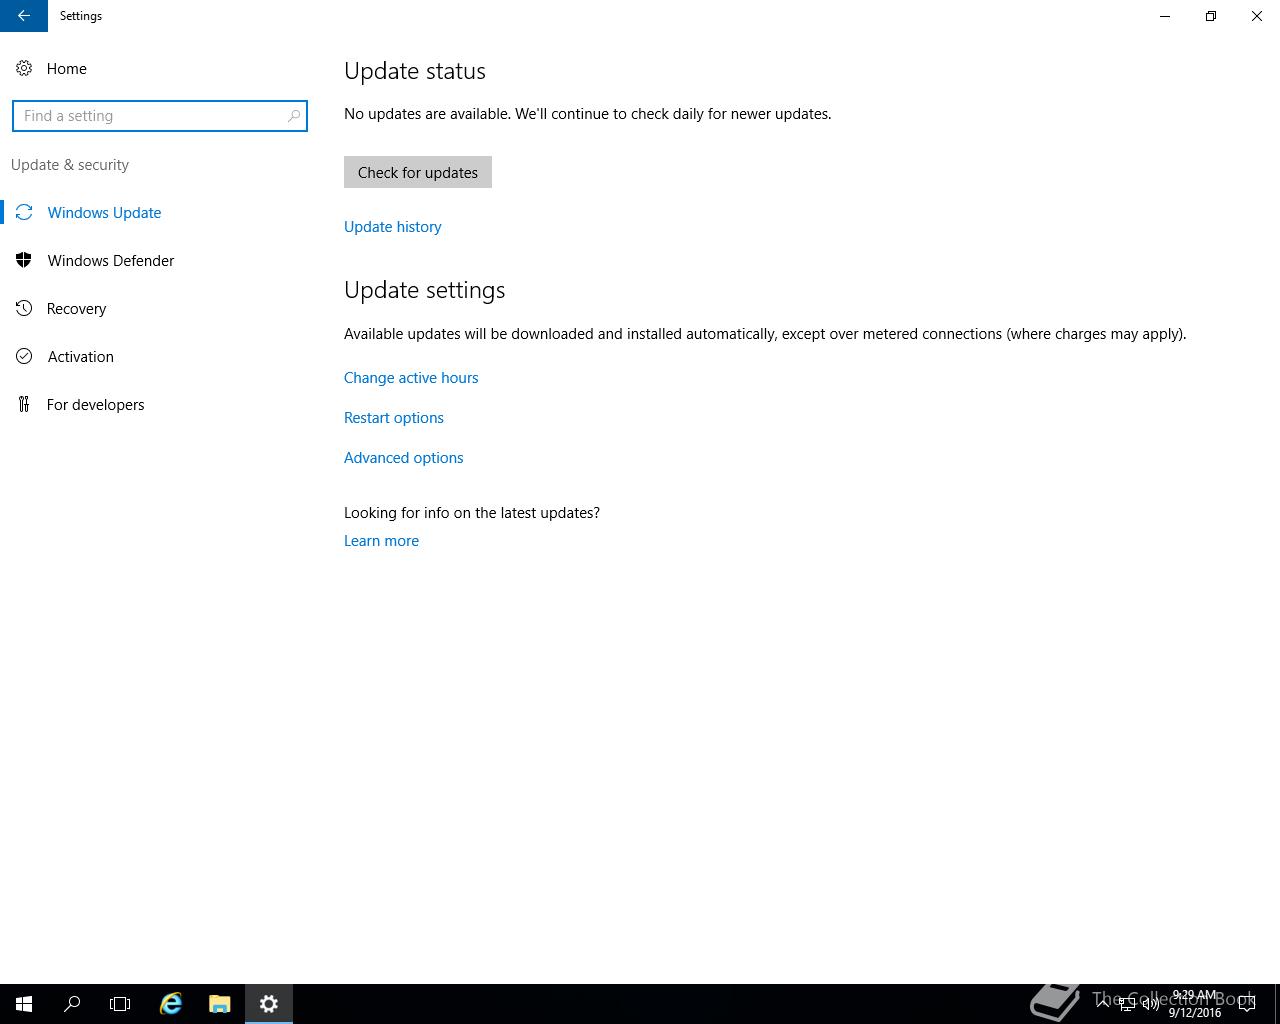Focus the Find a setting field
This screenshot has width=1280, height=1024.
point(160,116)
